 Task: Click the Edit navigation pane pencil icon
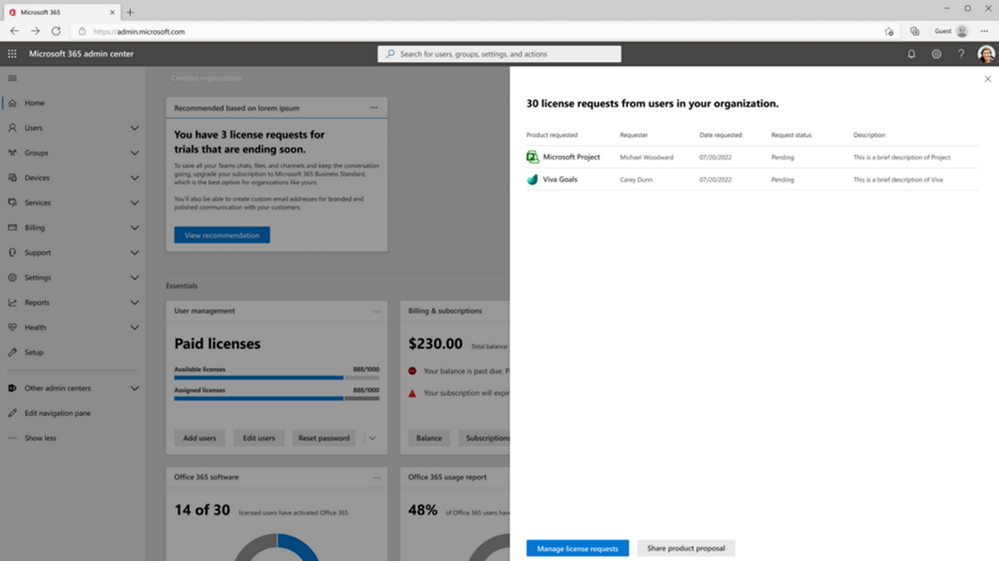coord(12,413)
